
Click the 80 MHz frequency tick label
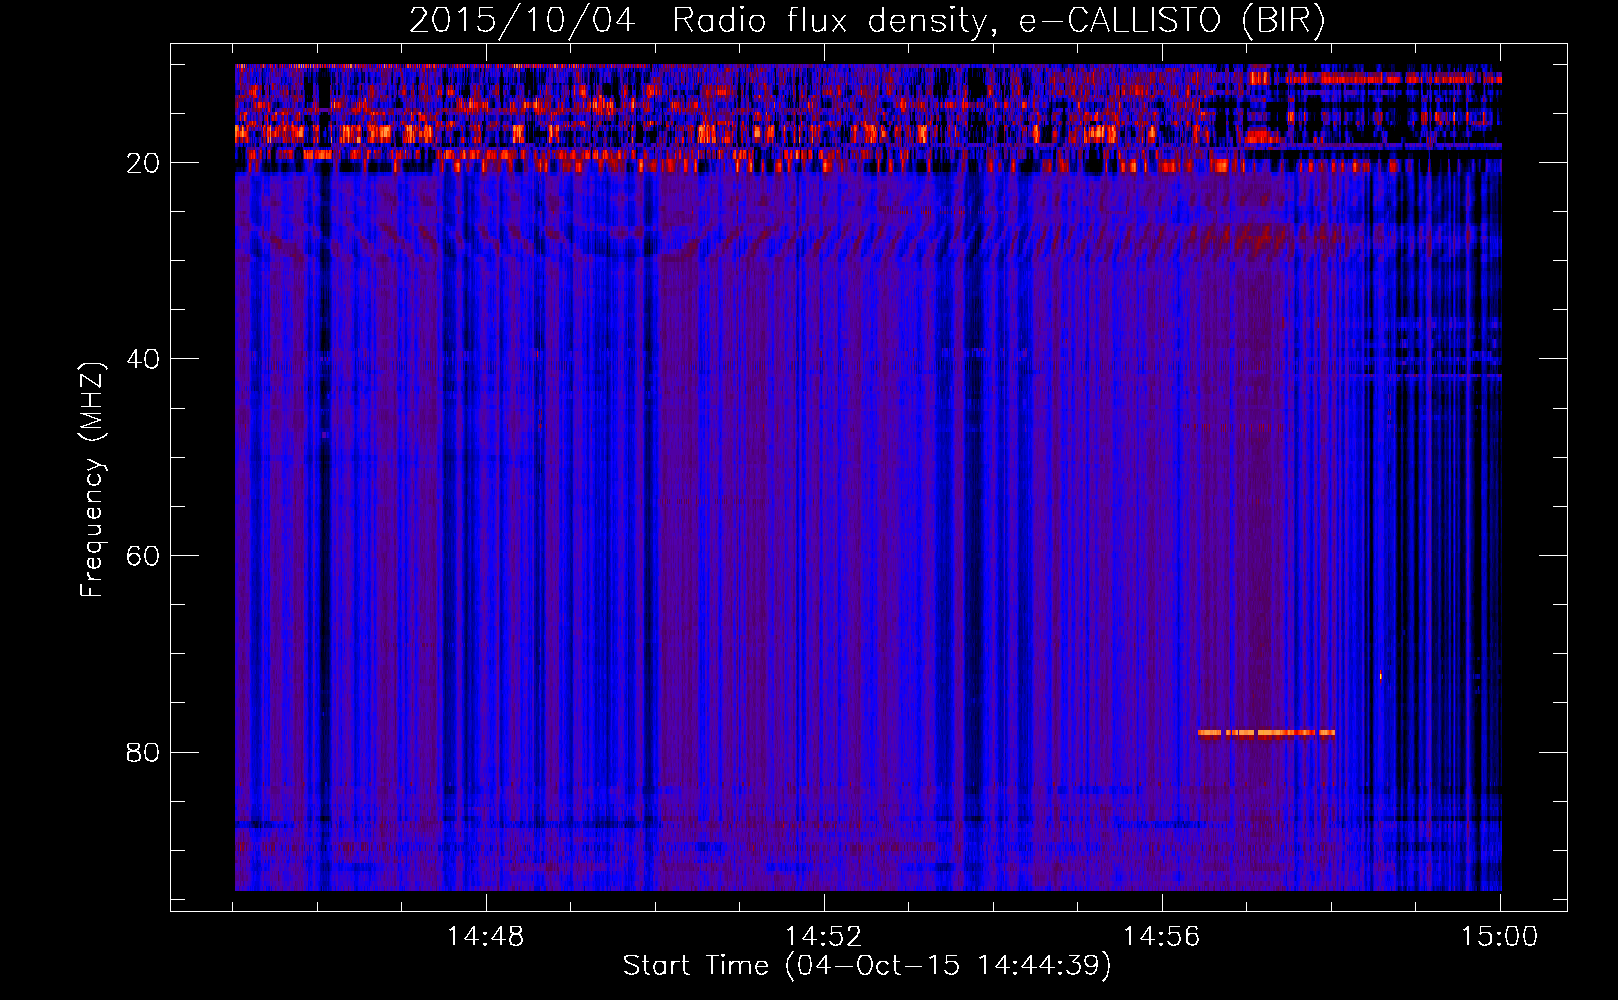click(x=143, y=753)
